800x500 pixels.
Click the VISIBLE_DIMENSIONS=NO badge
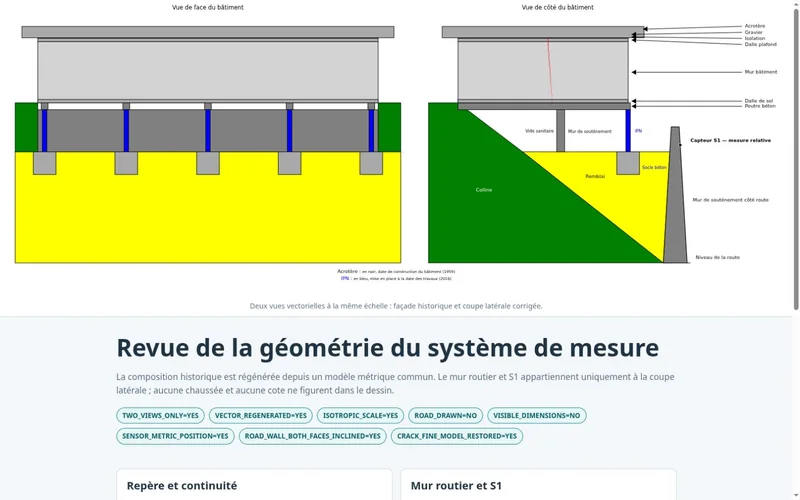[537, 415]
